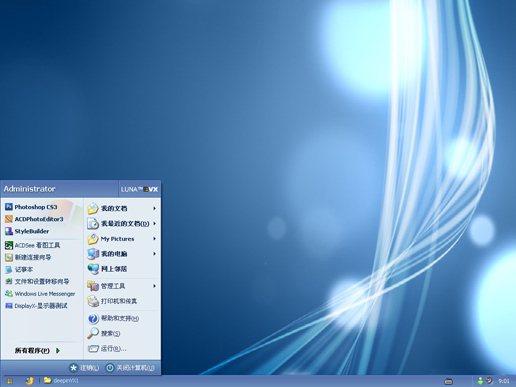This screenshot has height=387, width=516.
Task: Expand the 我的文档 submenu
Action: pos(122,208)
